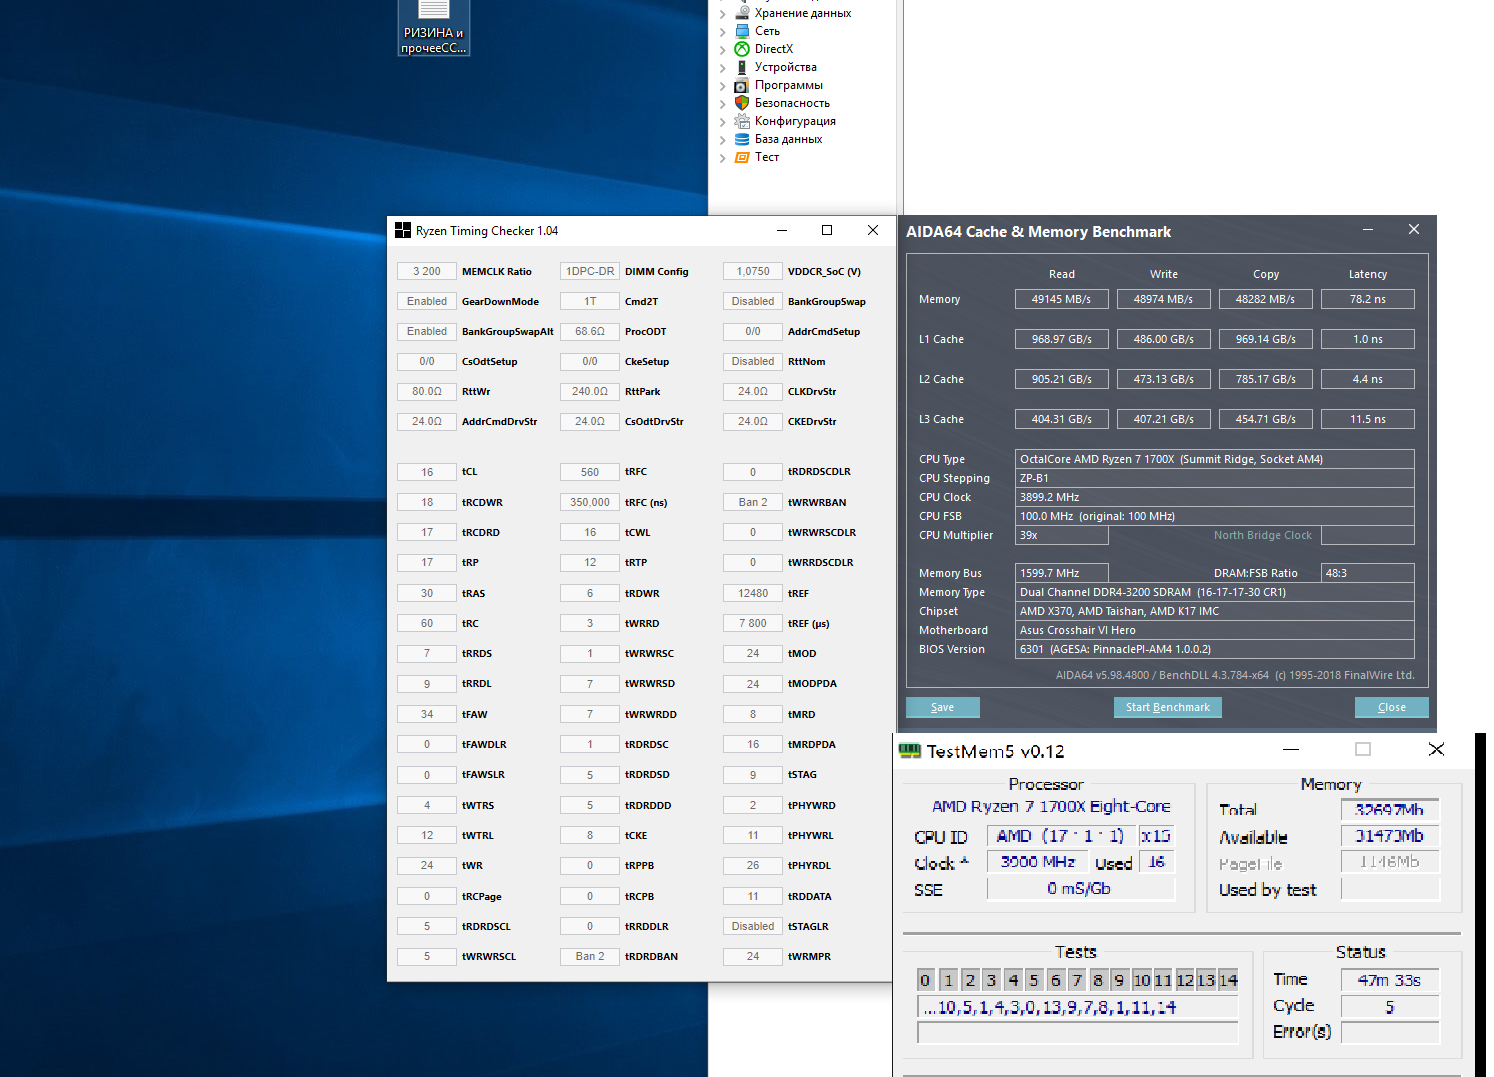The image size is (1494, 1077).
Task: Click L1 Cache Copy value 969.14 GB/s
Action: (x=1266, y=339)
